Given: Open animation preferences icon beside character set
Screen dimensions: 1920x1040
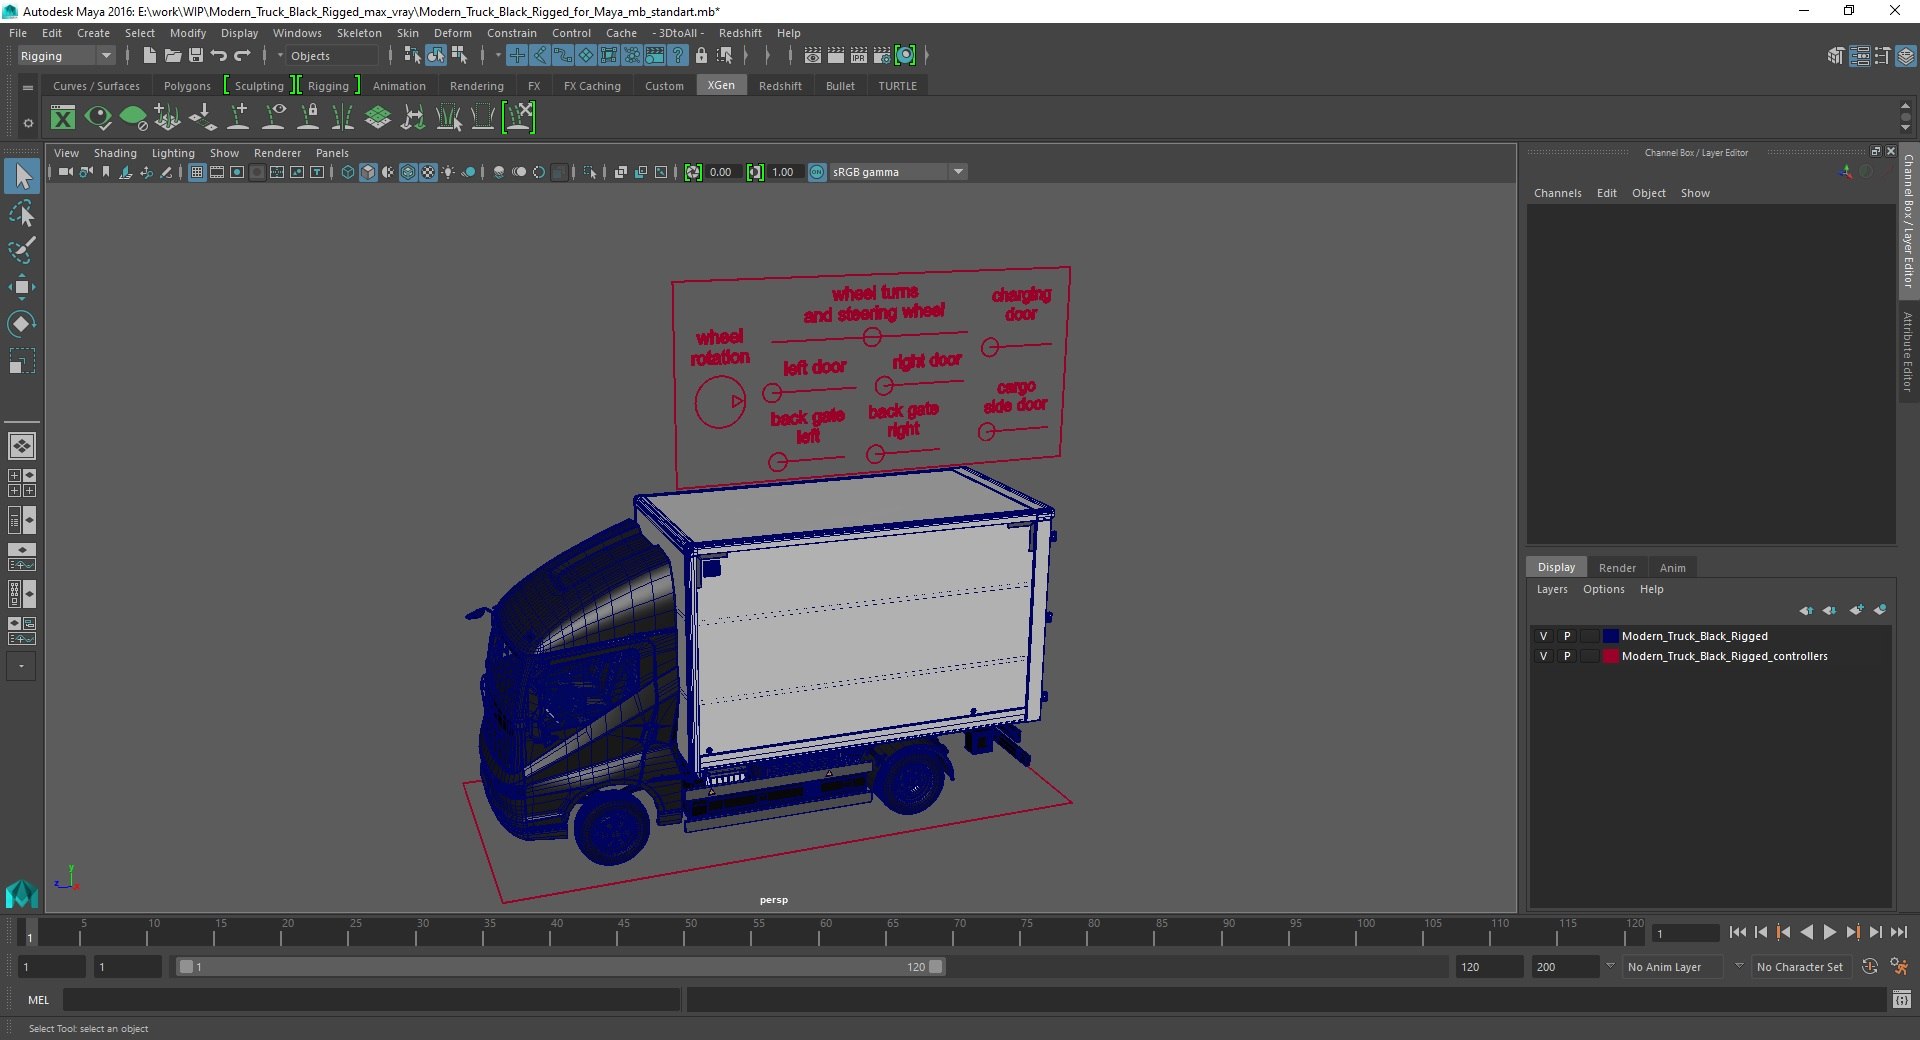Looking at the screenshot, I should [1899, 967].
